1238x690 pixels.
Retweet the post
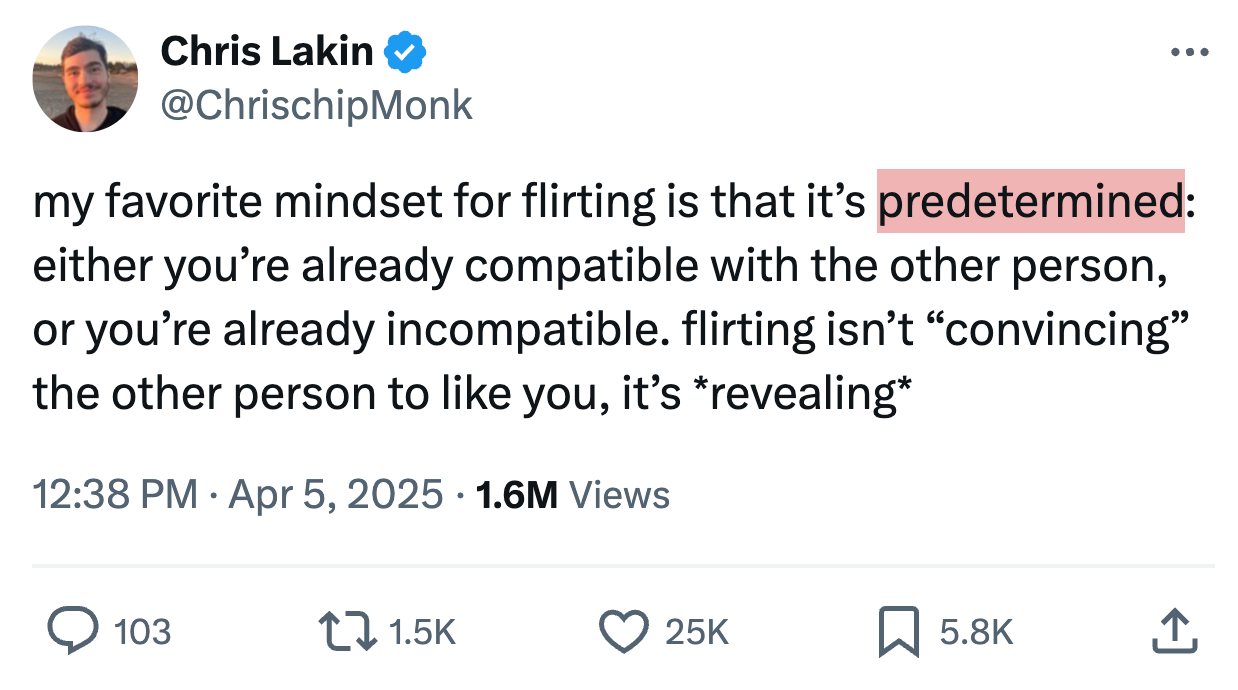(x=349, y=630)
